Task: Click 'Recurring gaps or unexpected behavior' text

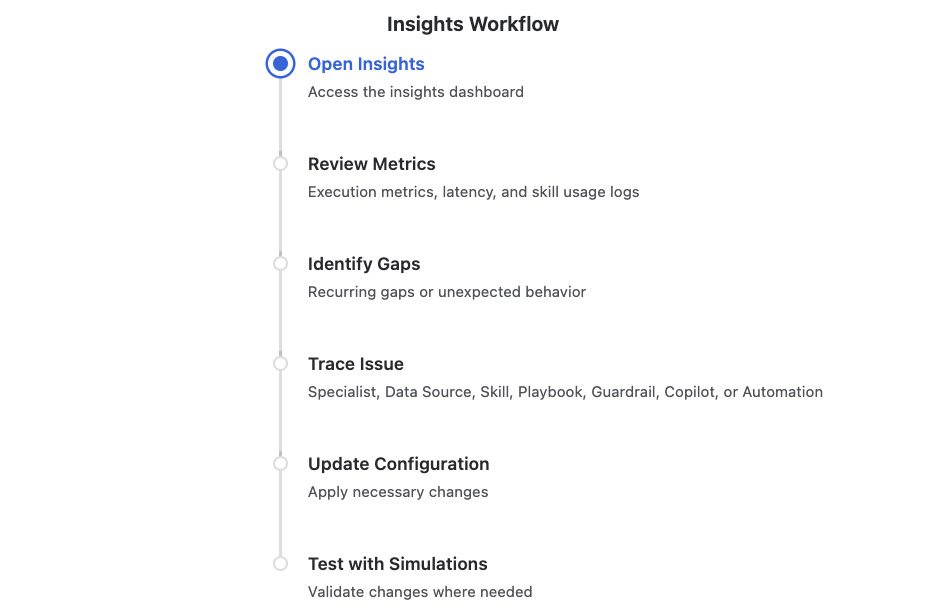Action: pos(447,292)
